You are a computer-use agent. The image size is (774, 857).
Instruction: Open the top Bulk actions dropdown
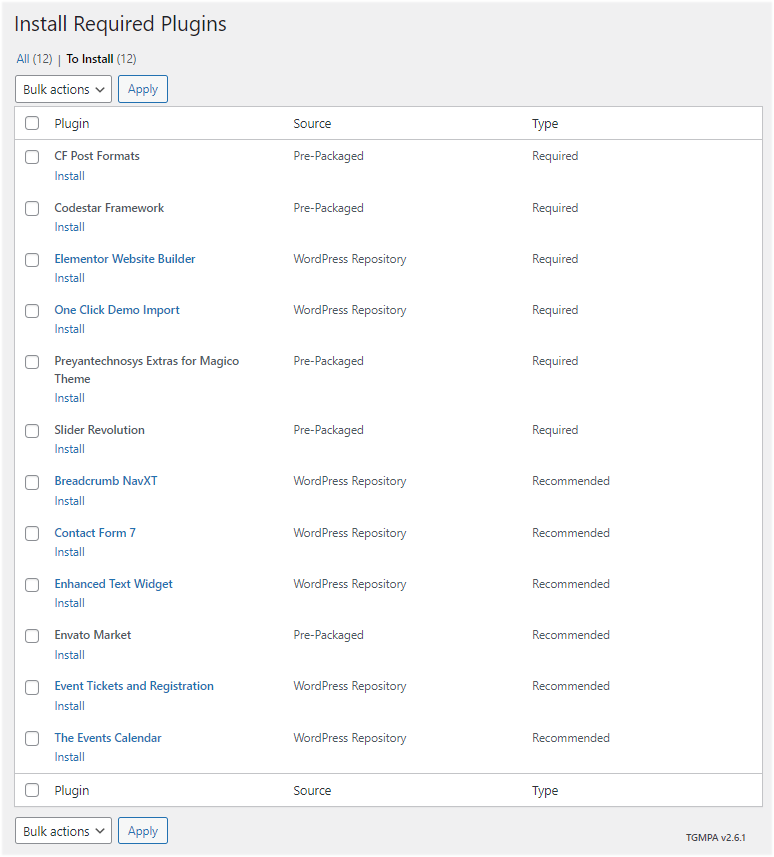coord(63,89)
